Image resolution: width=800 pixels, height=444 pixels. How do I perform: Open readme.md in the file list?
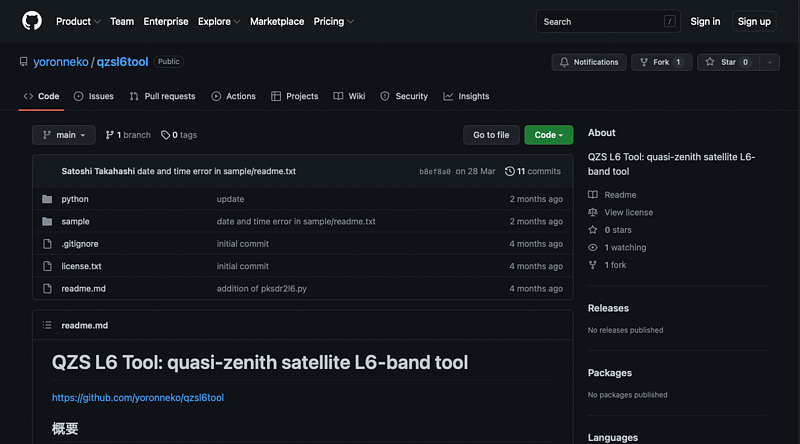(x=84, y=288)
